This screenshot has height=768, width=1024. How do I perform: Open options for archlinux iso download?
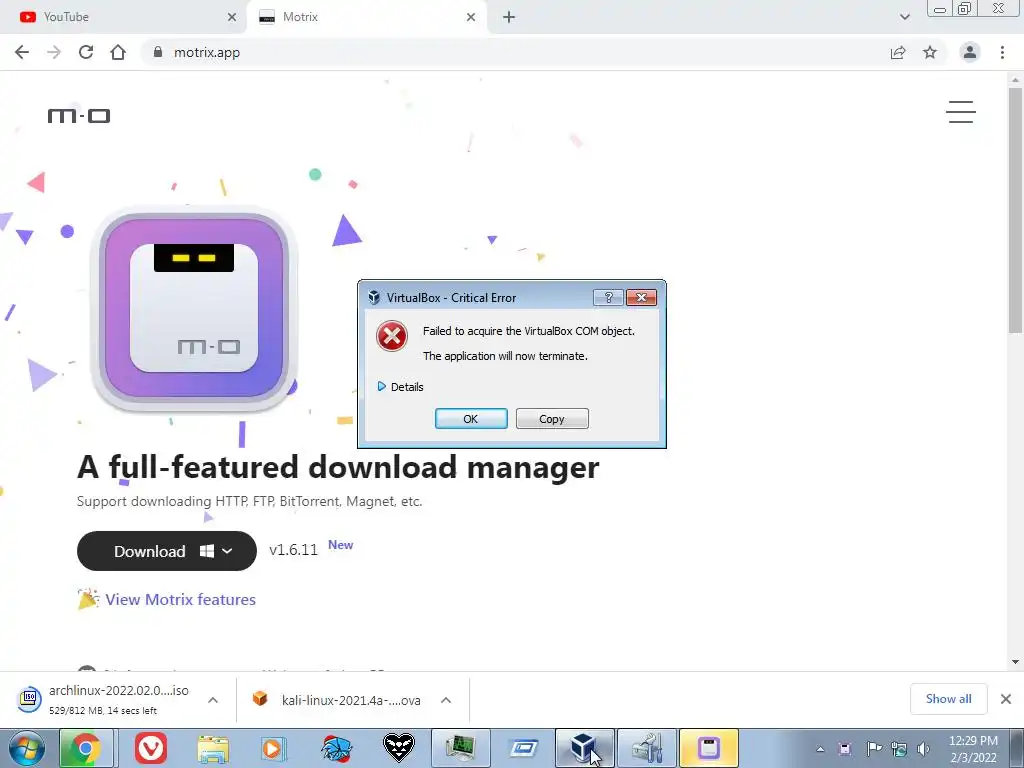click(213, 700)
